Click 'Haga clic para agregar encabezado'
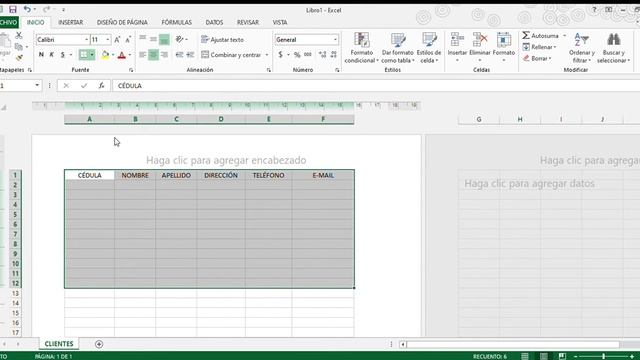Viewport: 640px width, 360px height. 226,160
